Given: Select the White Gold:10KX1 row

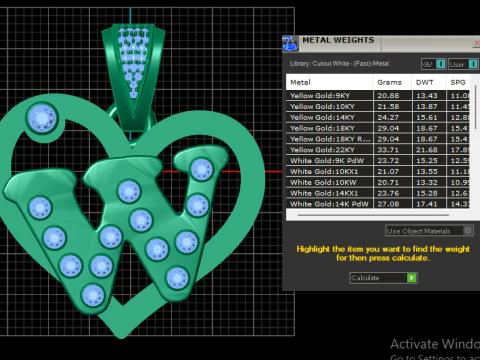Looking at the screenshot, I should tap(378, 172).
